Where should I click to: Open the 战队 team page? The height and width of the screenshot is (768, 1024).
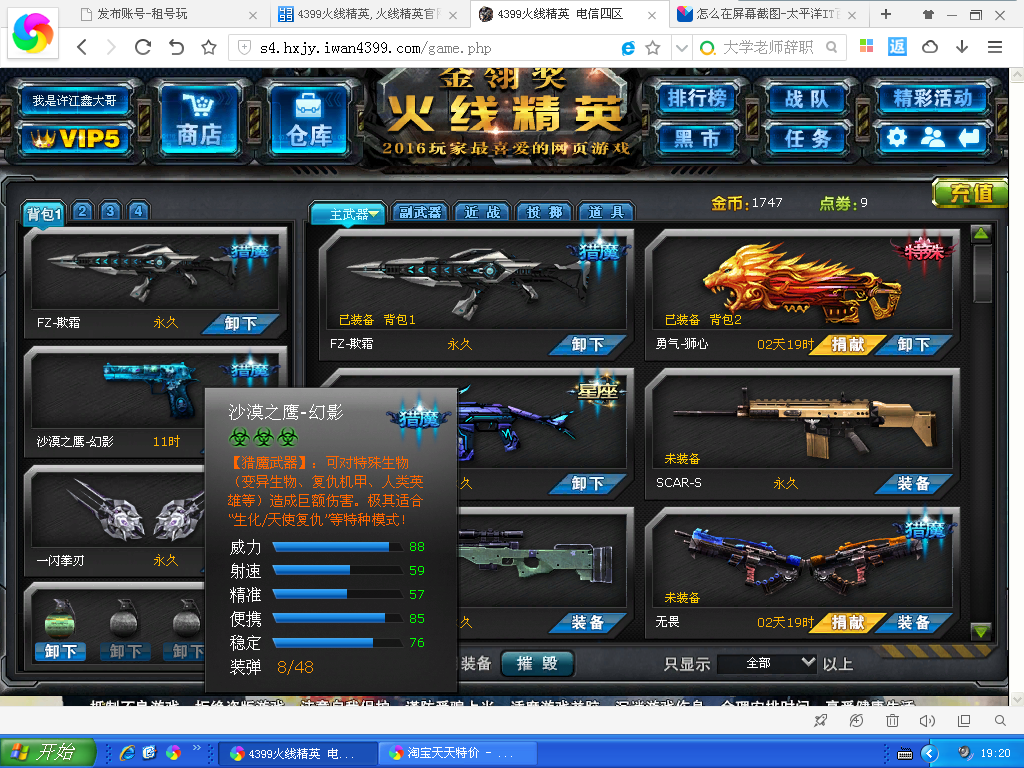click(x=807, y=99)
